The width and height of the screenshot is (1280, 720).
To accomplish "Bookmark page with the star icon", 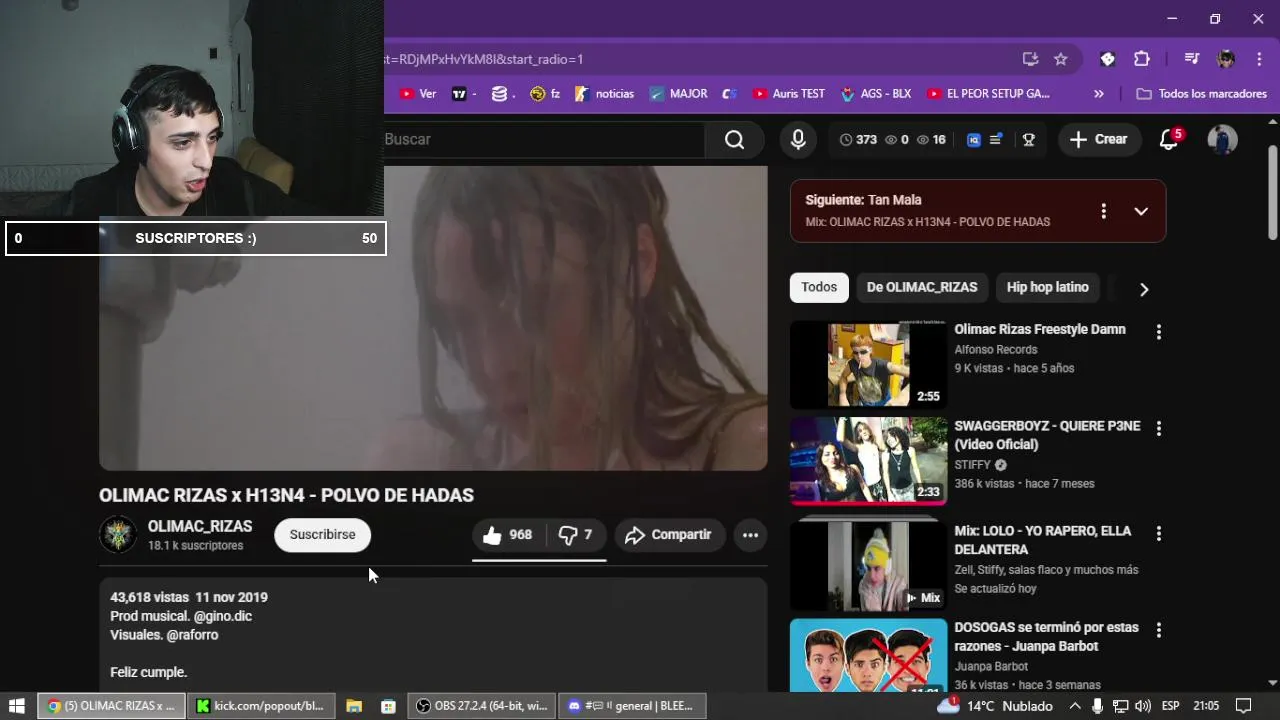I will 1061,59.
